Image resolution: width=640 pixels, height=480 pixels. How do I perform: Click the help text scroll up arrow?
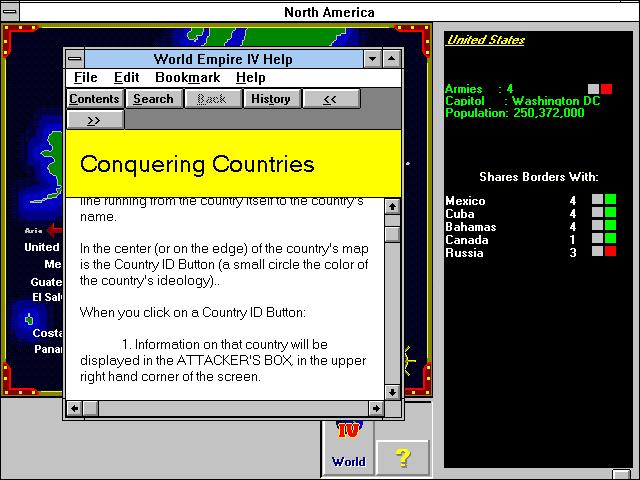click(392, 207)
